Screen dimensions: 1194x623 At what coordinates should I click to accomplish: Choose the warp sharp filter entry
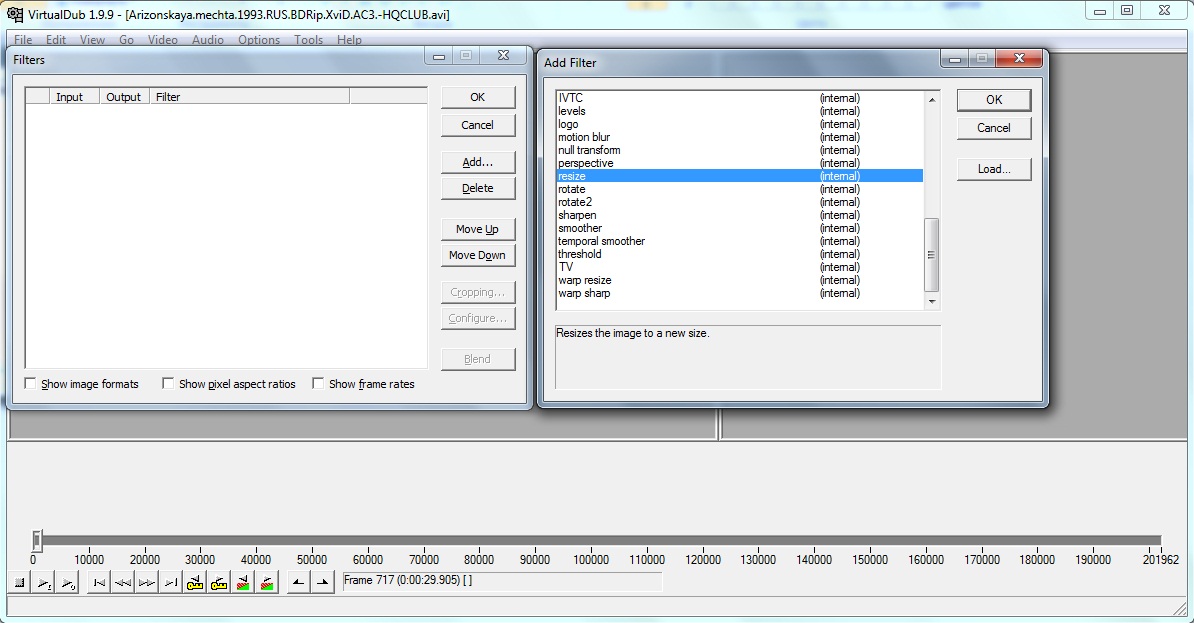(x=584, y=293)
